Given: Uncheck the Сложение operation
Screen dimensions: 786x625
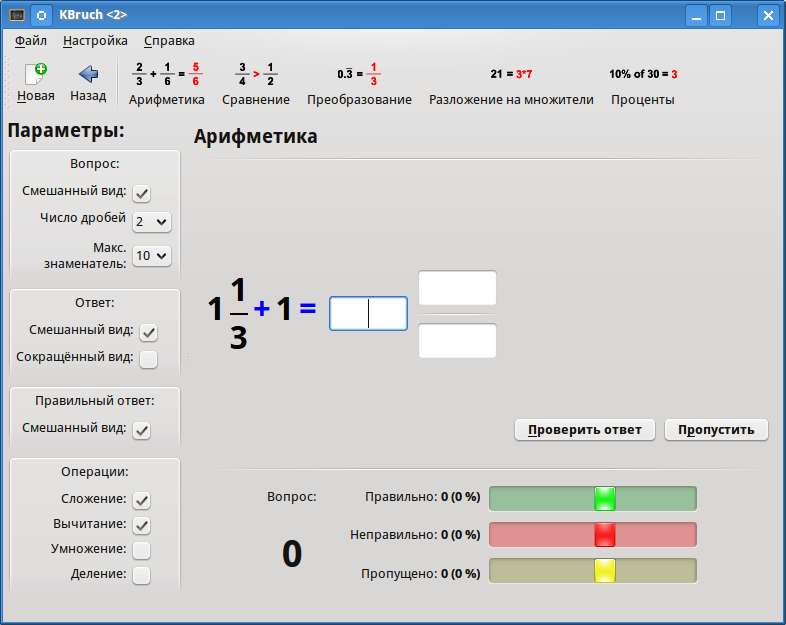Looking at the screenshot, I should pyautogui.click(x=141, y=500).
